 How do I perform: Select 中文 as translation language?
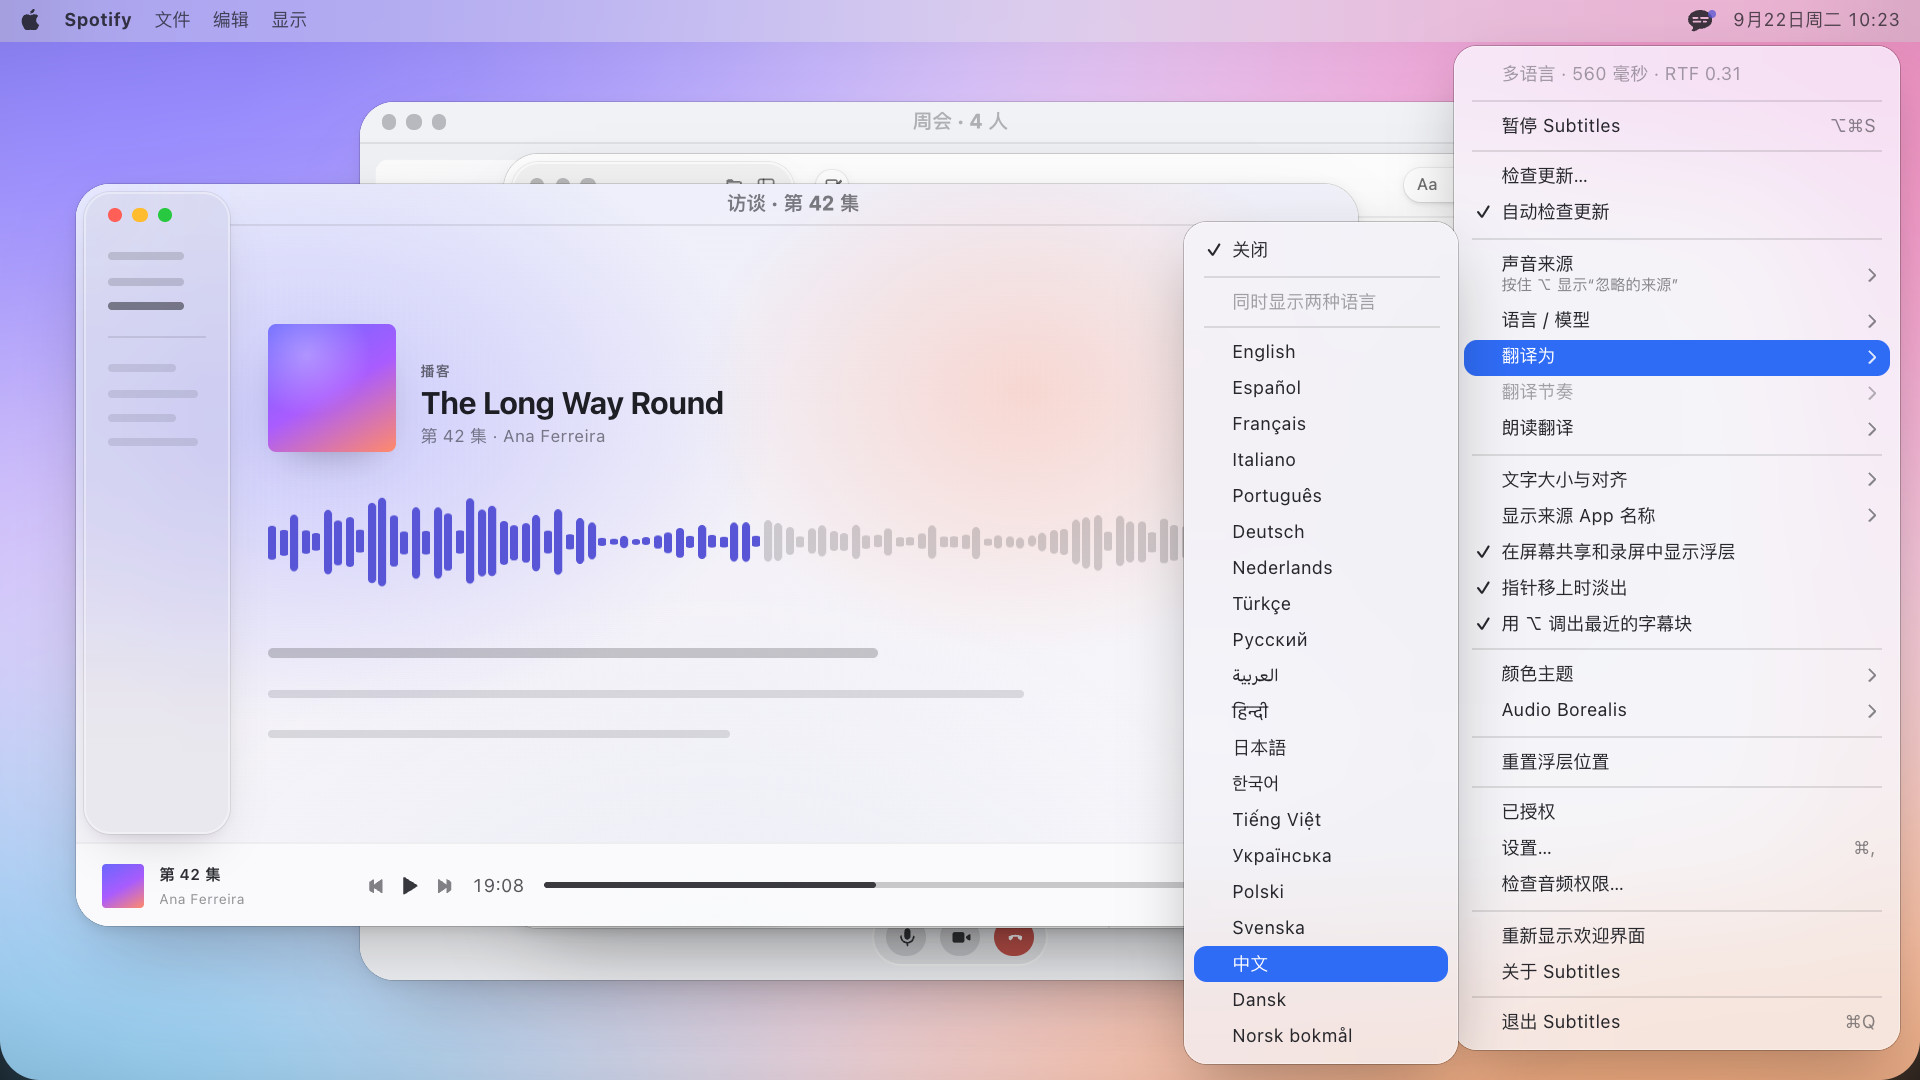[1321, 964]
